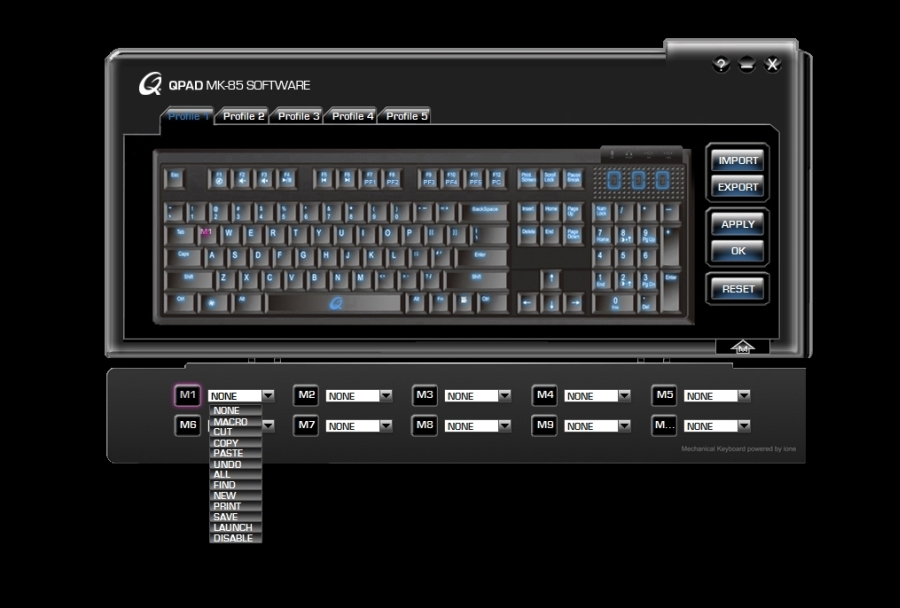Select the pink M1 assigned key
The height and width of the screenshot is (608, 900).
[207, 234]
